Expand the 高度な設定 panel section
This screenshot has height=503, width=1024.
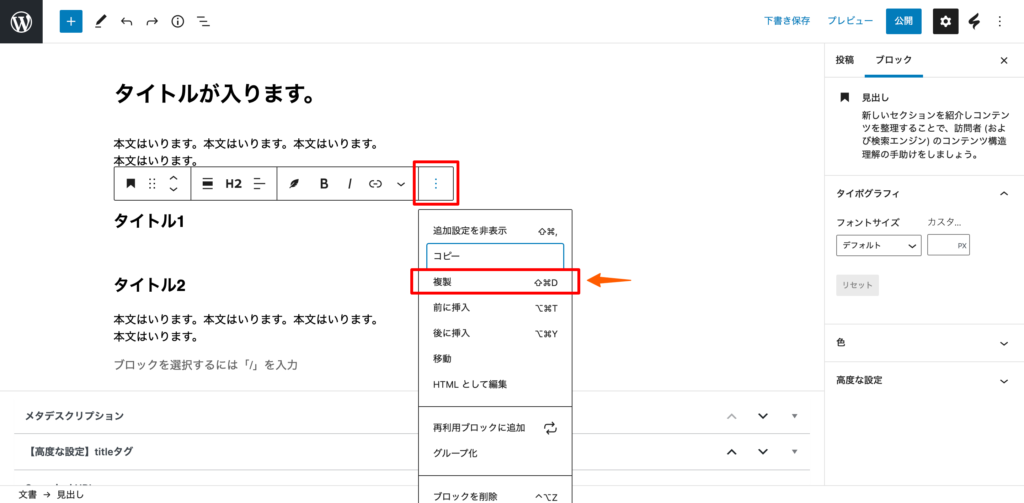922,380
